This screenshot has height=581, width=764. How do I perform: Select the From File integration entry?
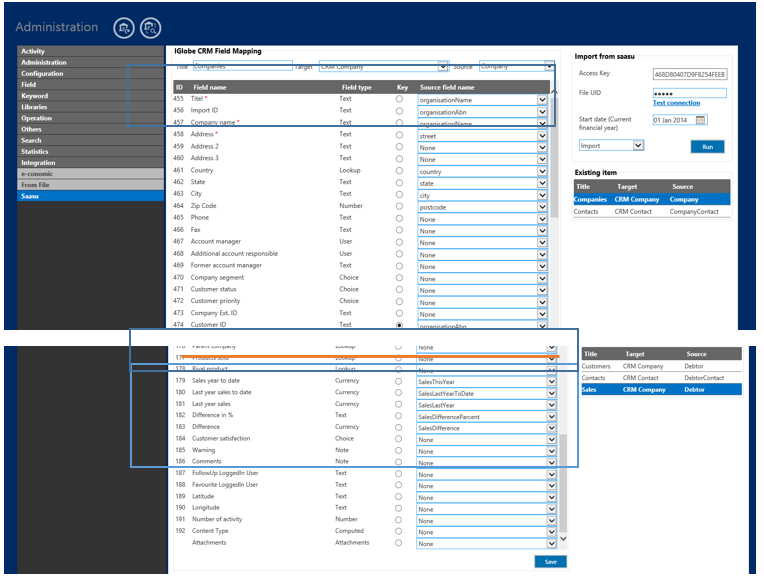coord(91,185)
